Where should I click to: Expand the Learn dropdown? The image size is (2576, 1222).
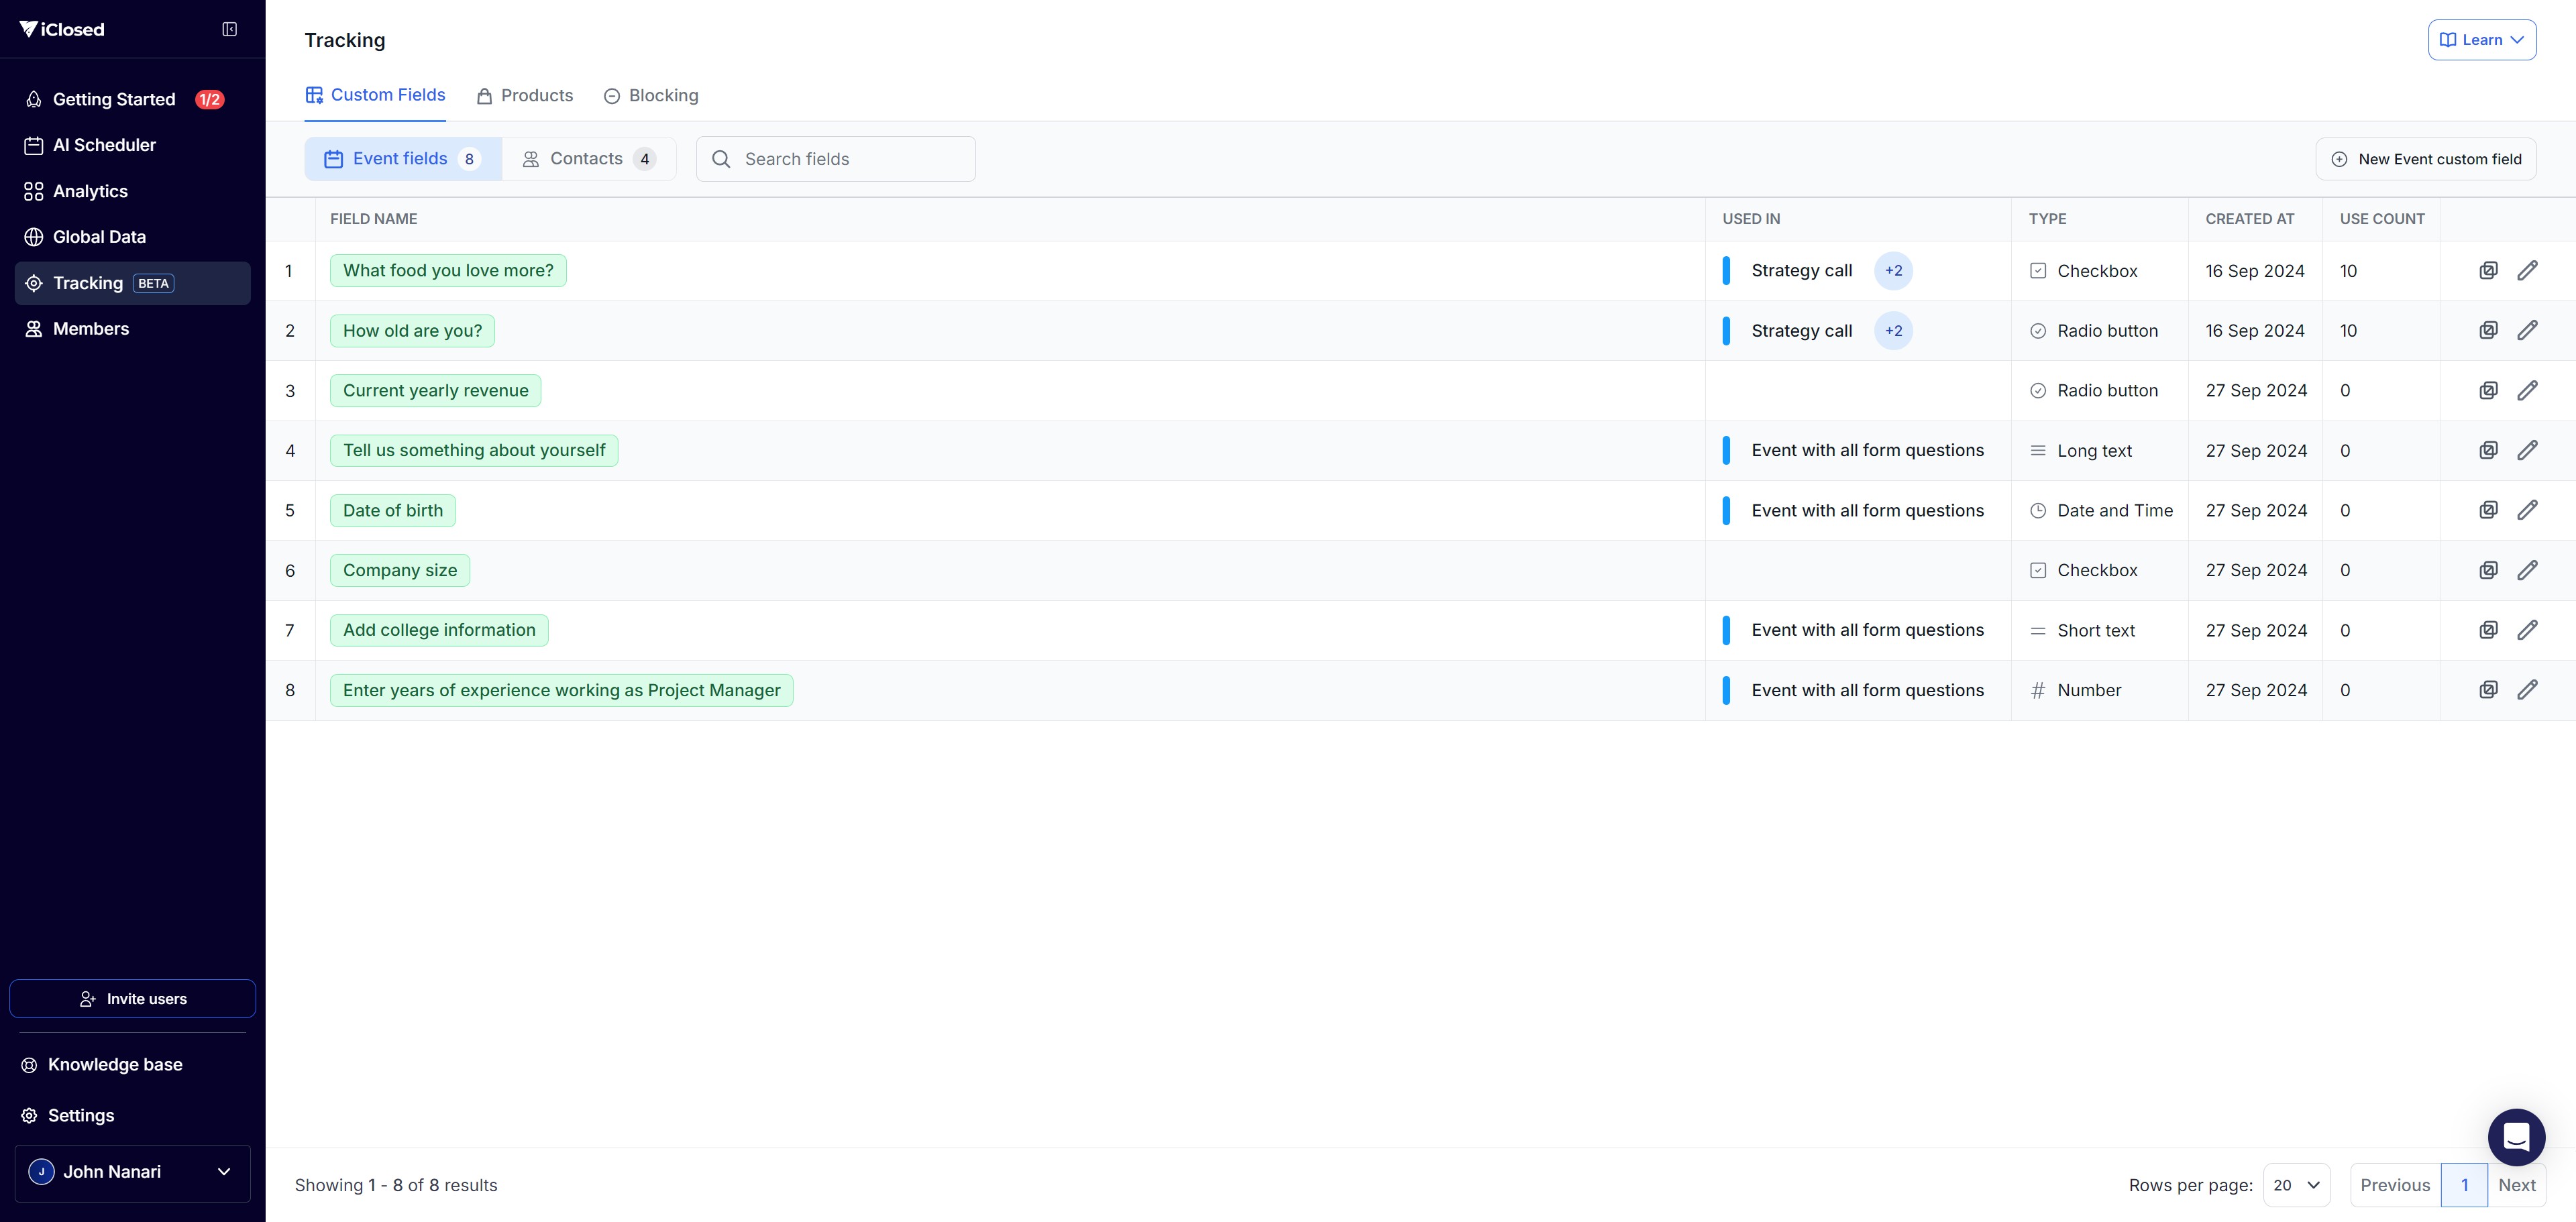[x=2481, y=40]
